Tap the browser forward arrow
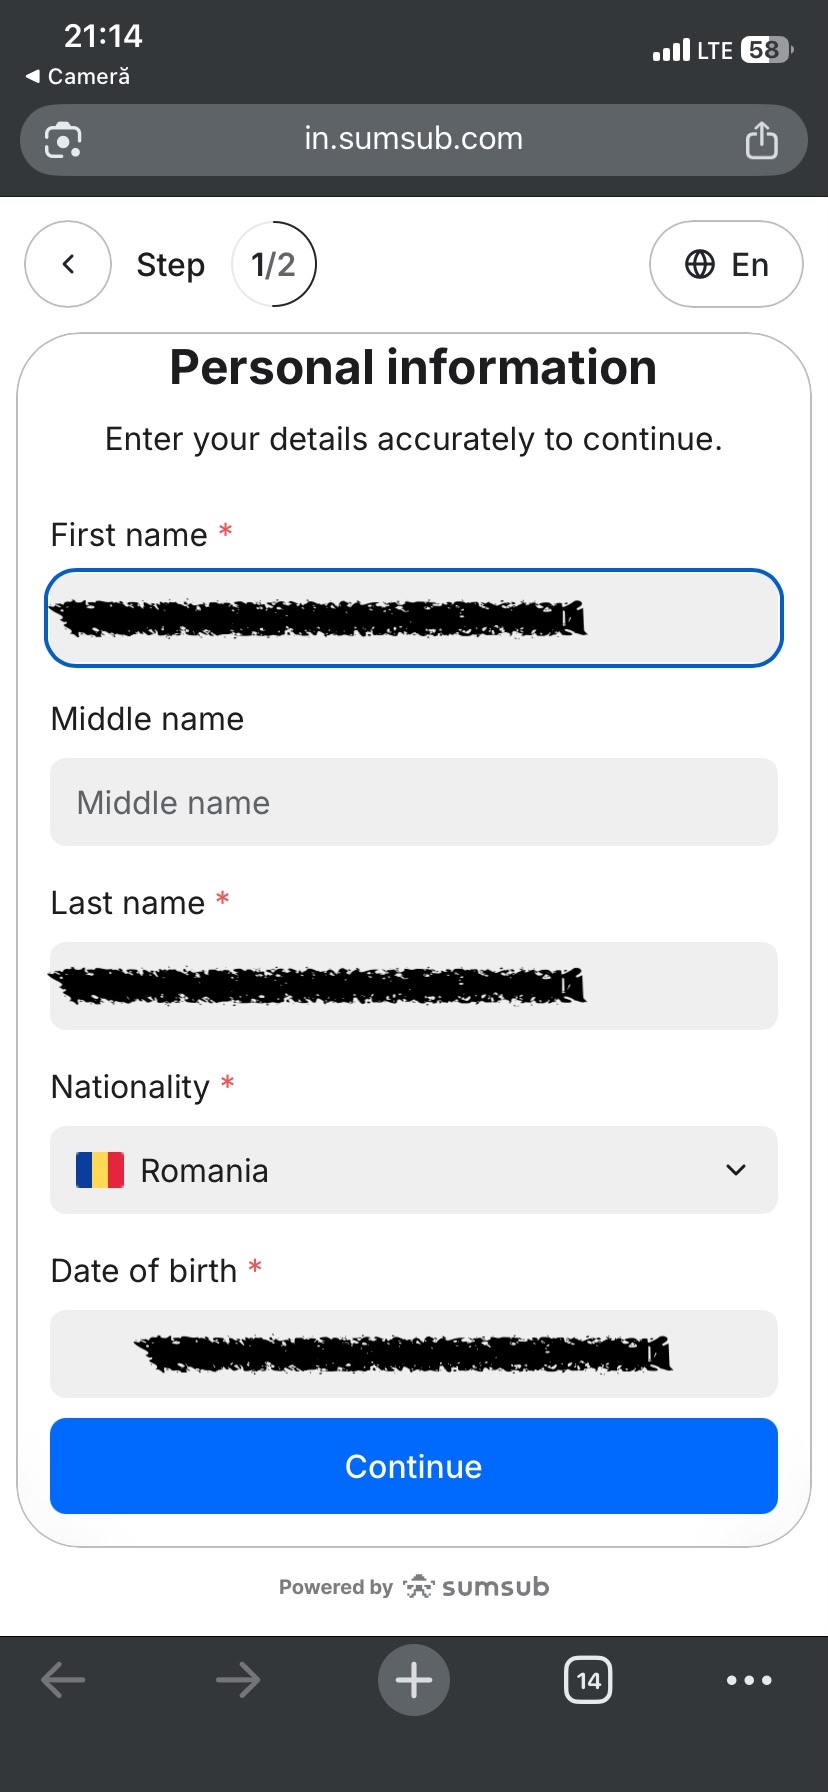Viewport: 828px width, 1792px height. 238,1680
